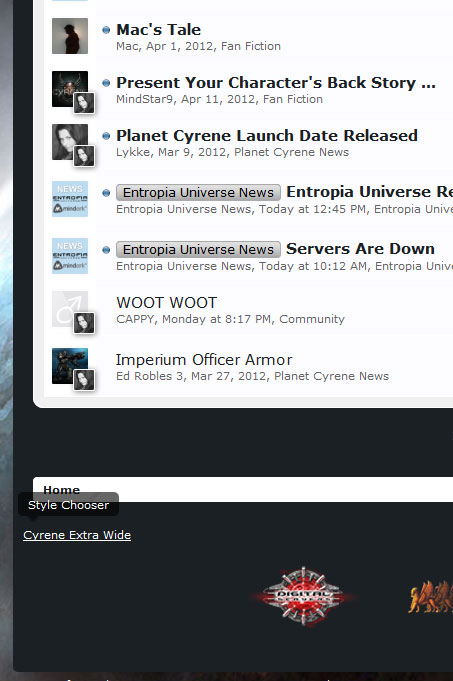Open the WOOT WOOT thread

(x=167, y=302)
